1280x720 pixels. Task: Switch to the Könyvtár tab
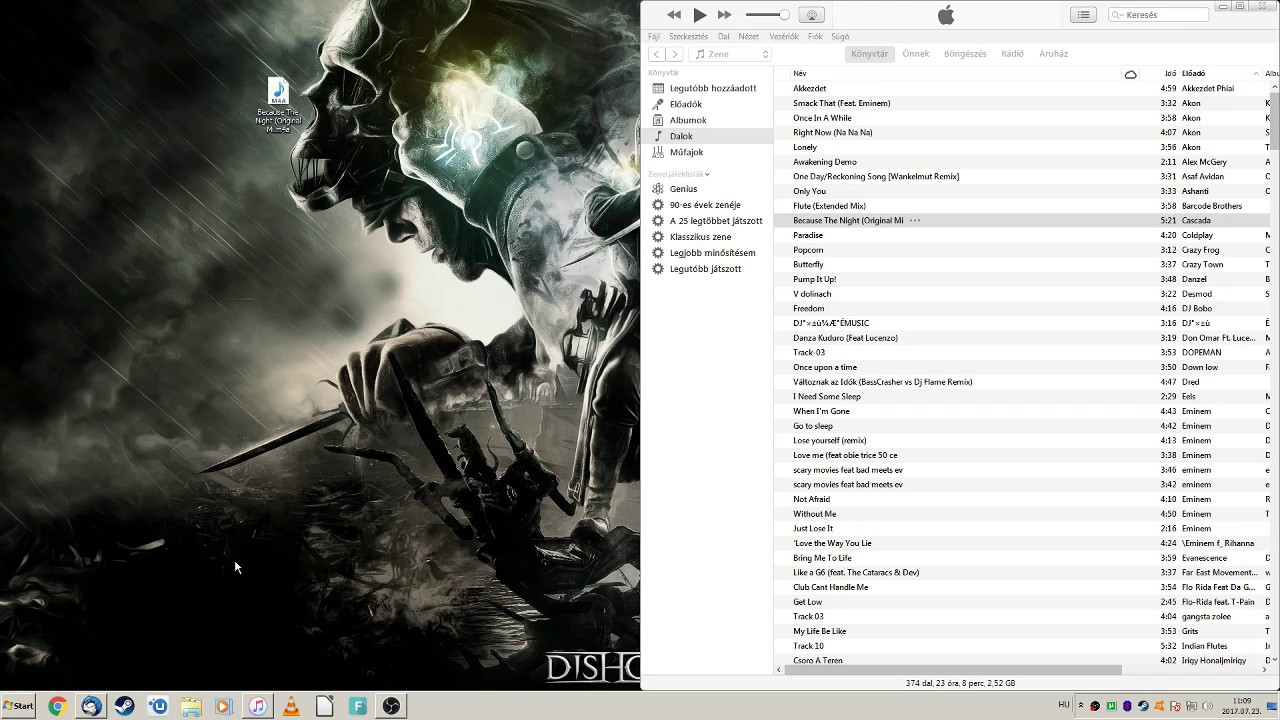pyautogui.click(x=869, y=54)
